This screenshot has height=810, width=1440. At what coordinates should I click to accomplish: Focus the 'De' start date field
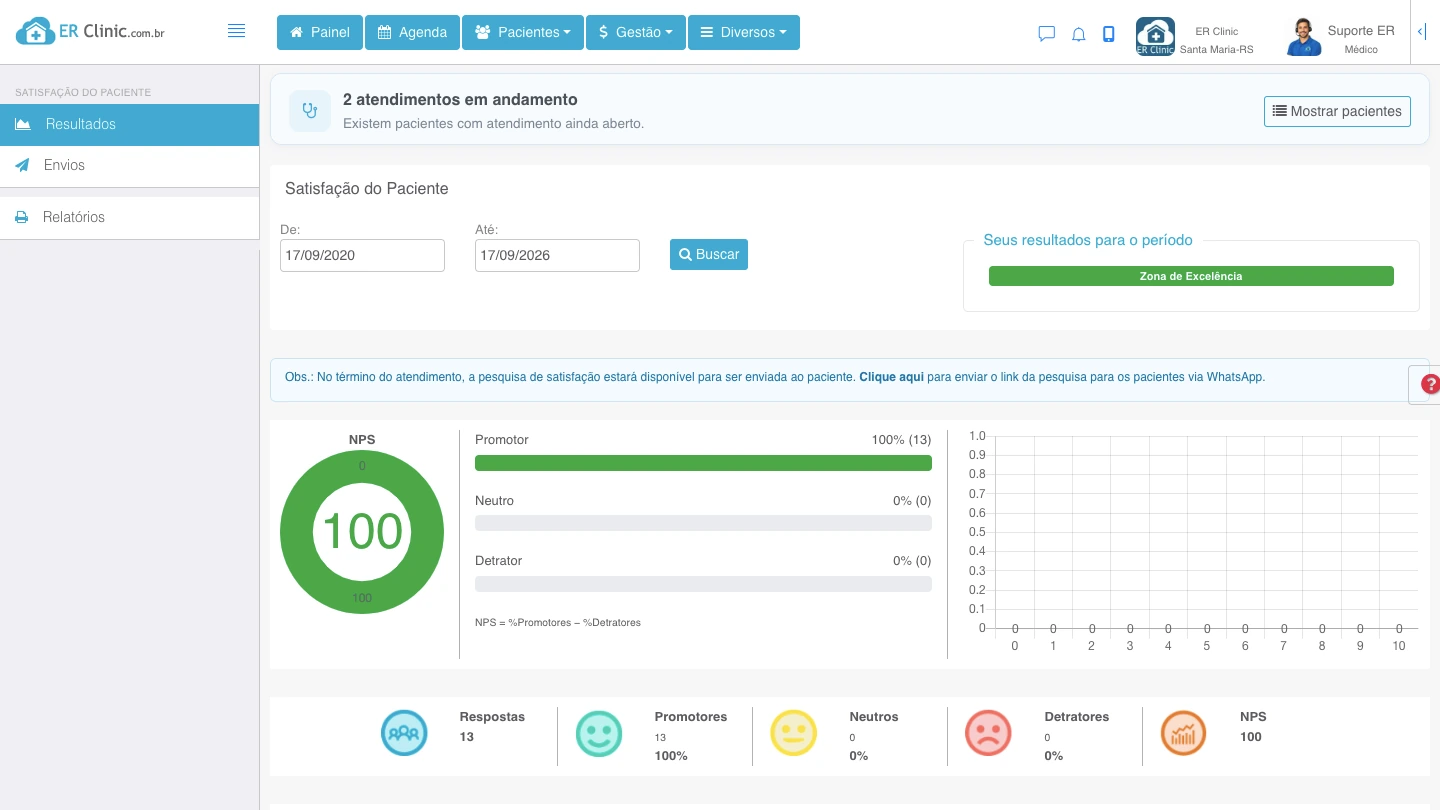pos(362,255)
